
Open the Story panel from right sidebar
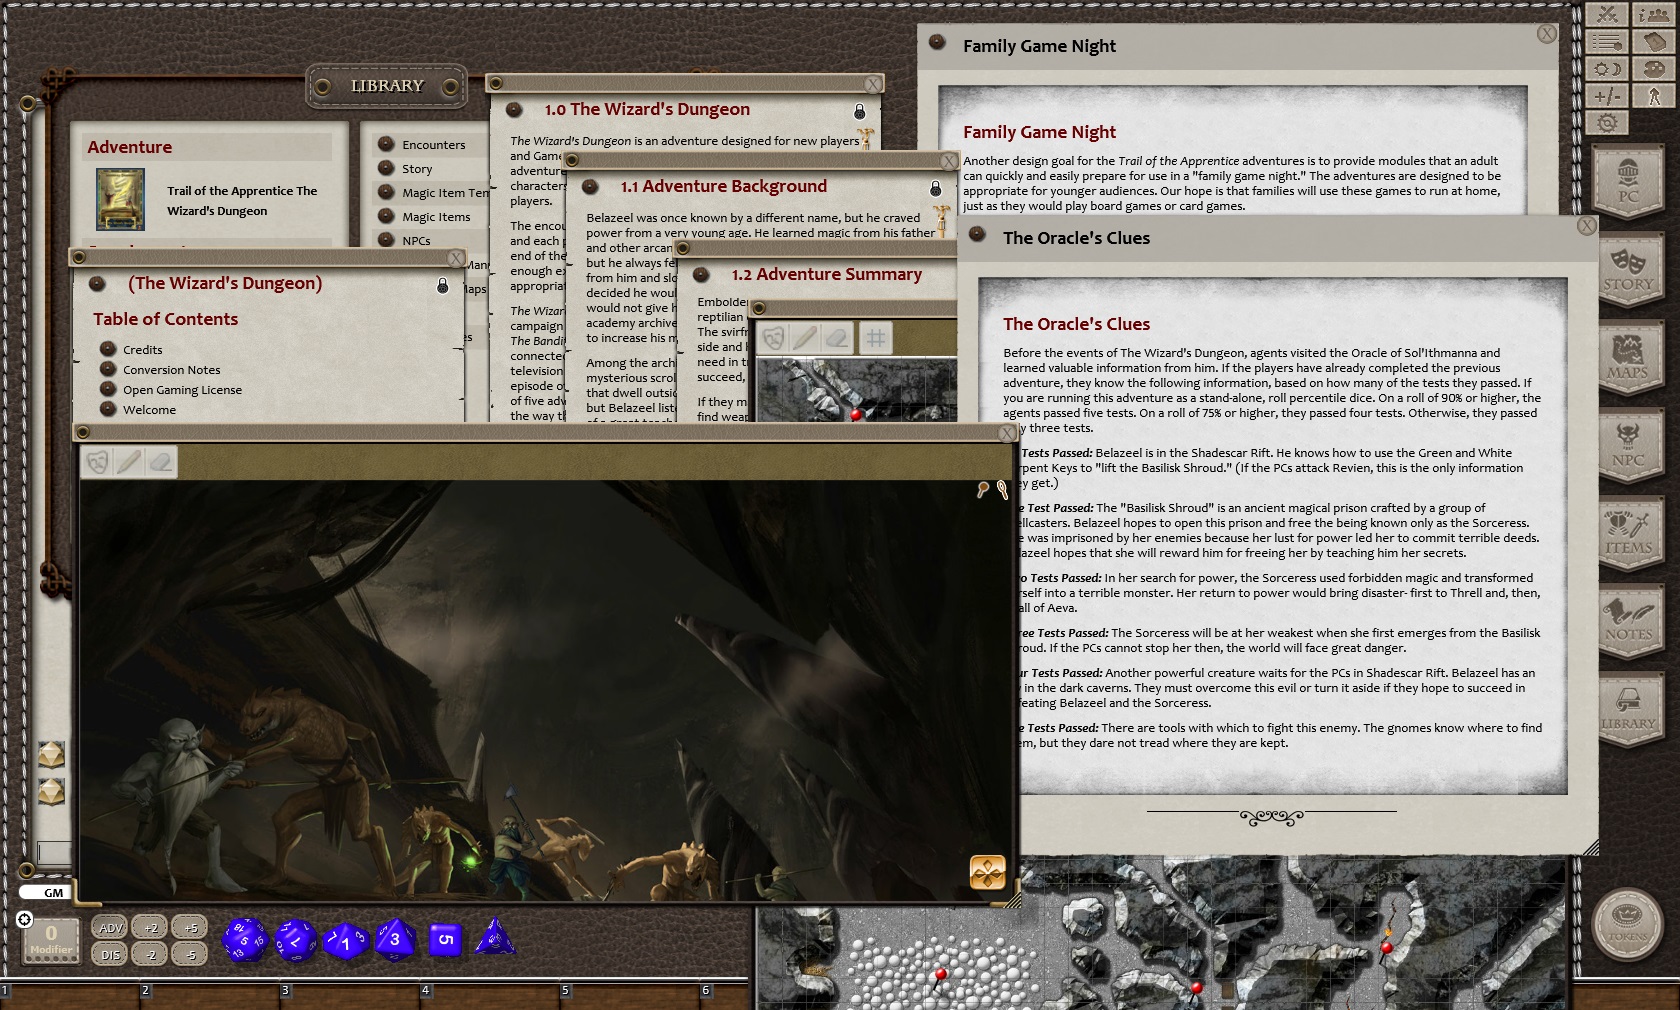[x=1629, y=268]
